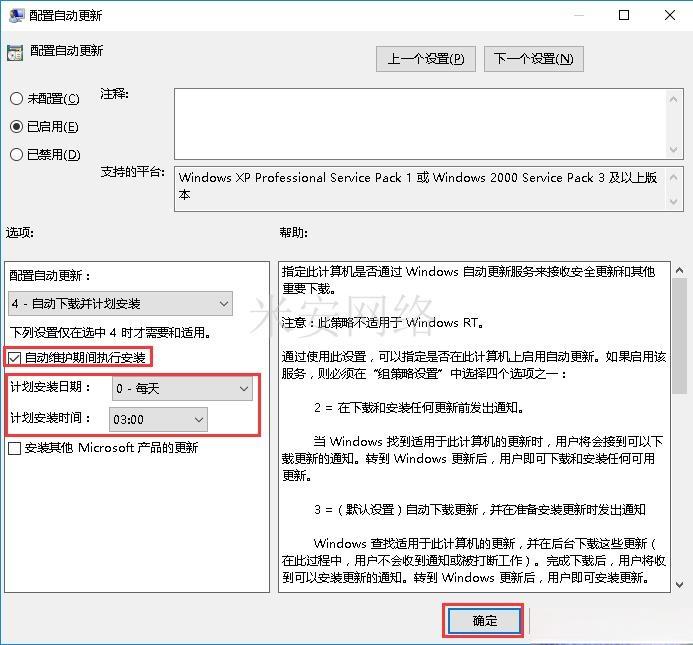Click help line 3 =（默认设置）自动下载更新
693x645 pixels.
[480, 510]
